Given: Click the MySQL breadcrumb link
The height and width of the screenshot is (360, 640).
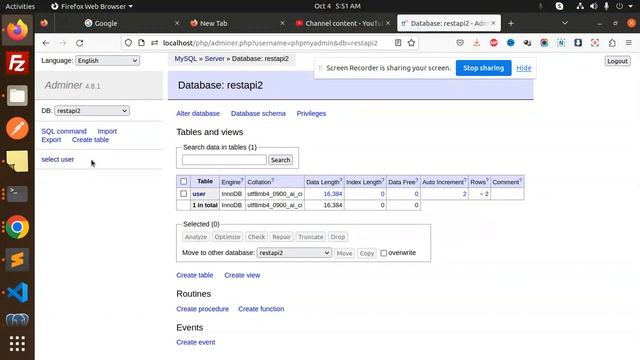Looking at the screenshot, I should [186, 59].
